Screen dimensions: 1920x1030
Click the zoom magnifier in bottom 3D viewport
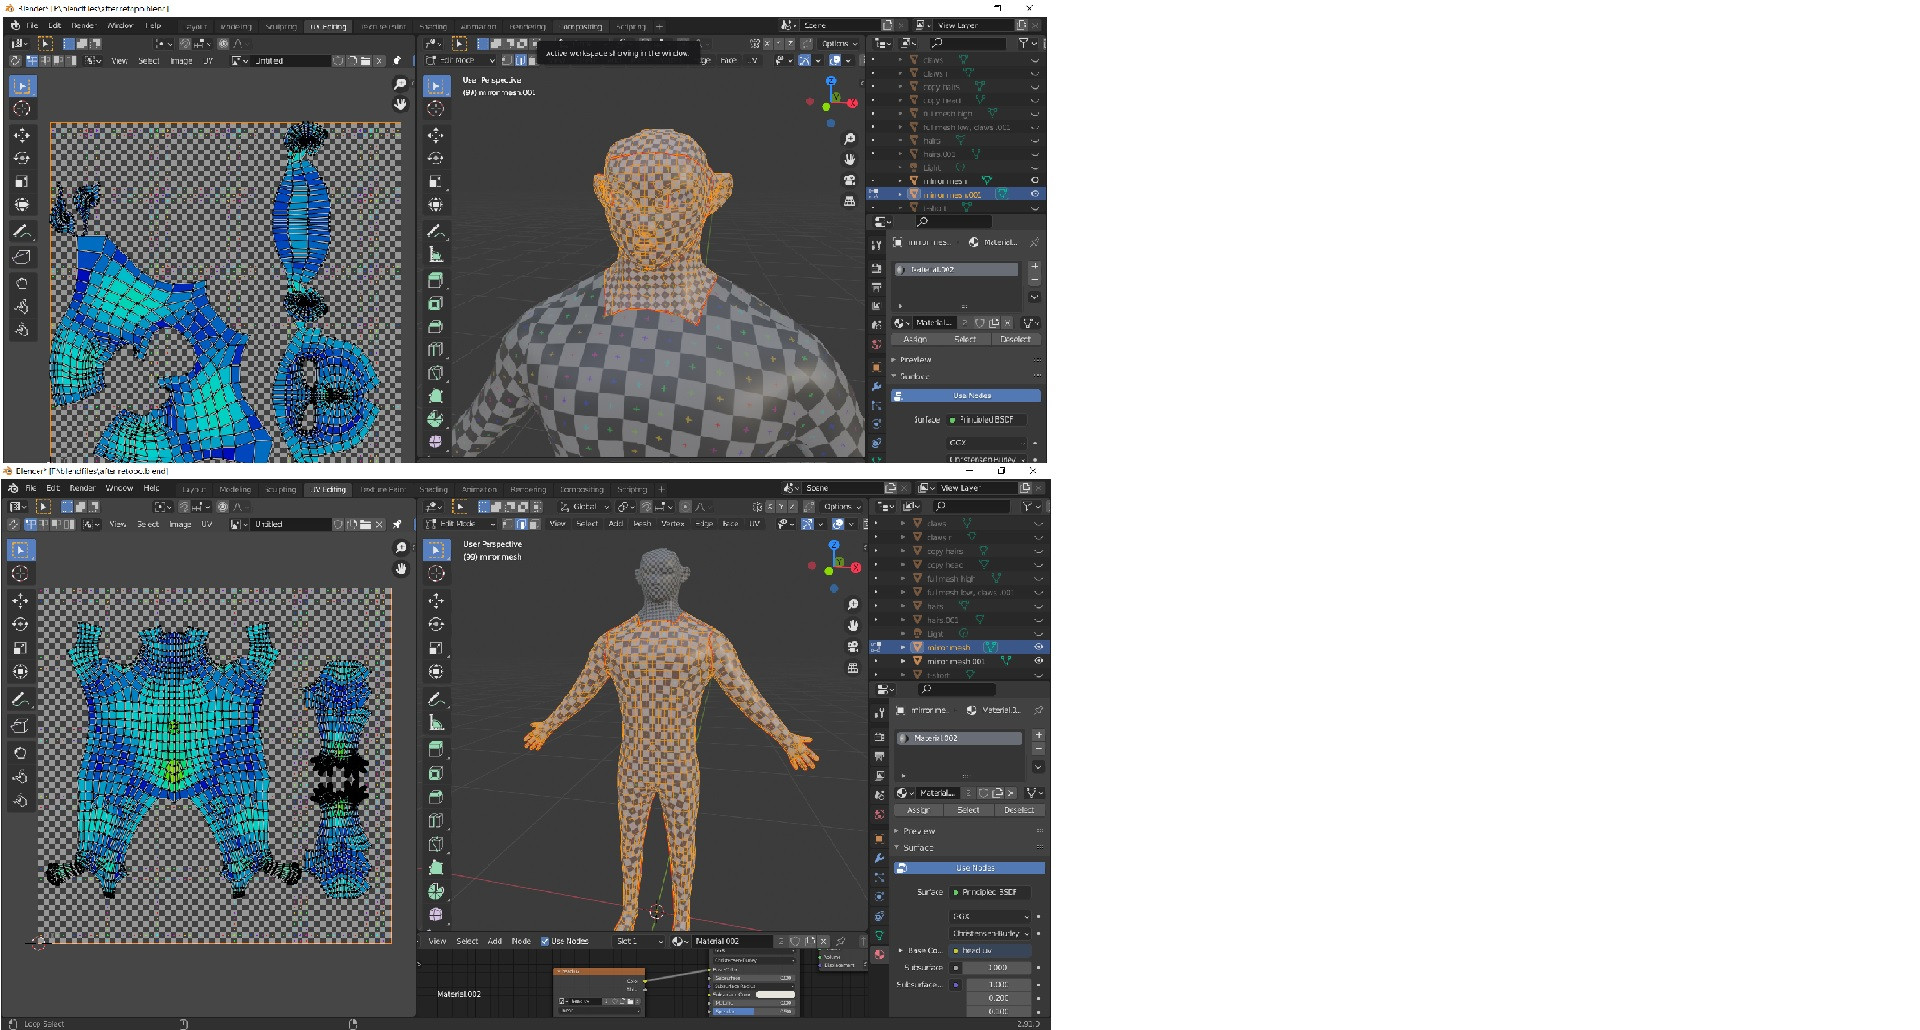tap(853, 604)
